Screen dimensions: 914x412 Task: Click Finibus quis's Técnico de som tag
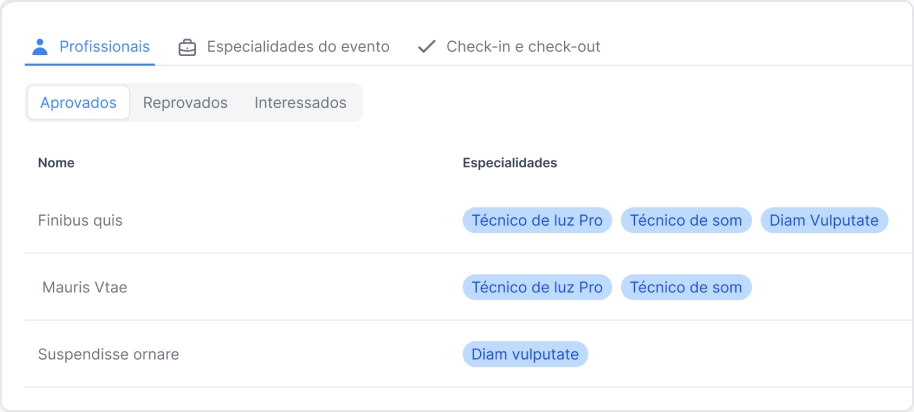coord(686,220)
